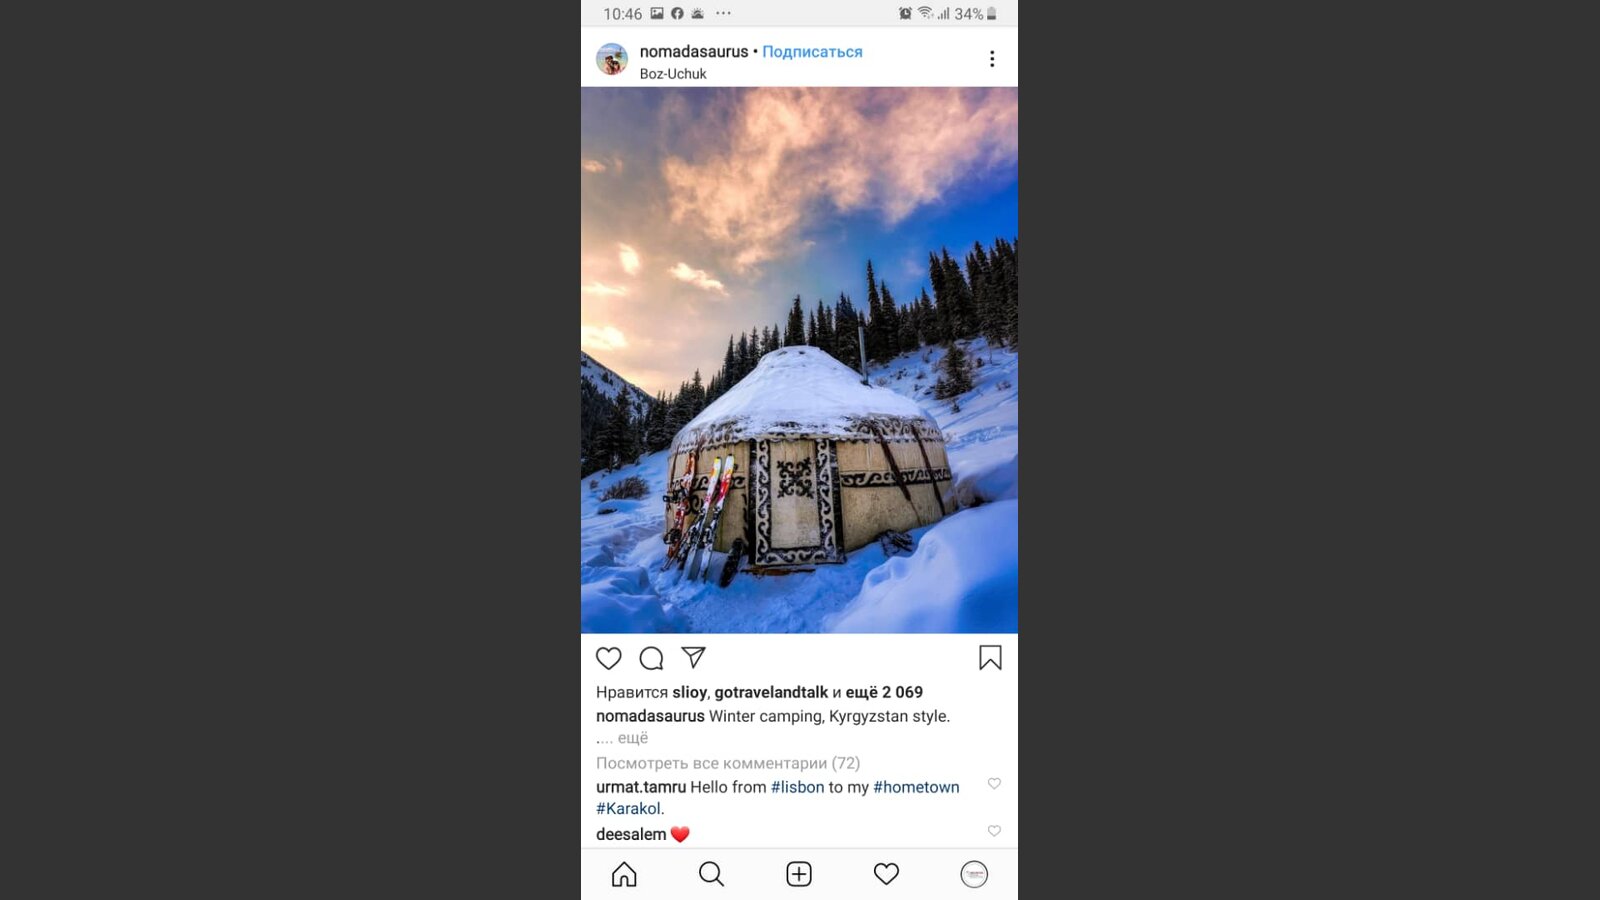Image resolution: width=1600 pixels, height=900 pixels.
Task: Like the post with the heart icon
Action: coord(608,658)
